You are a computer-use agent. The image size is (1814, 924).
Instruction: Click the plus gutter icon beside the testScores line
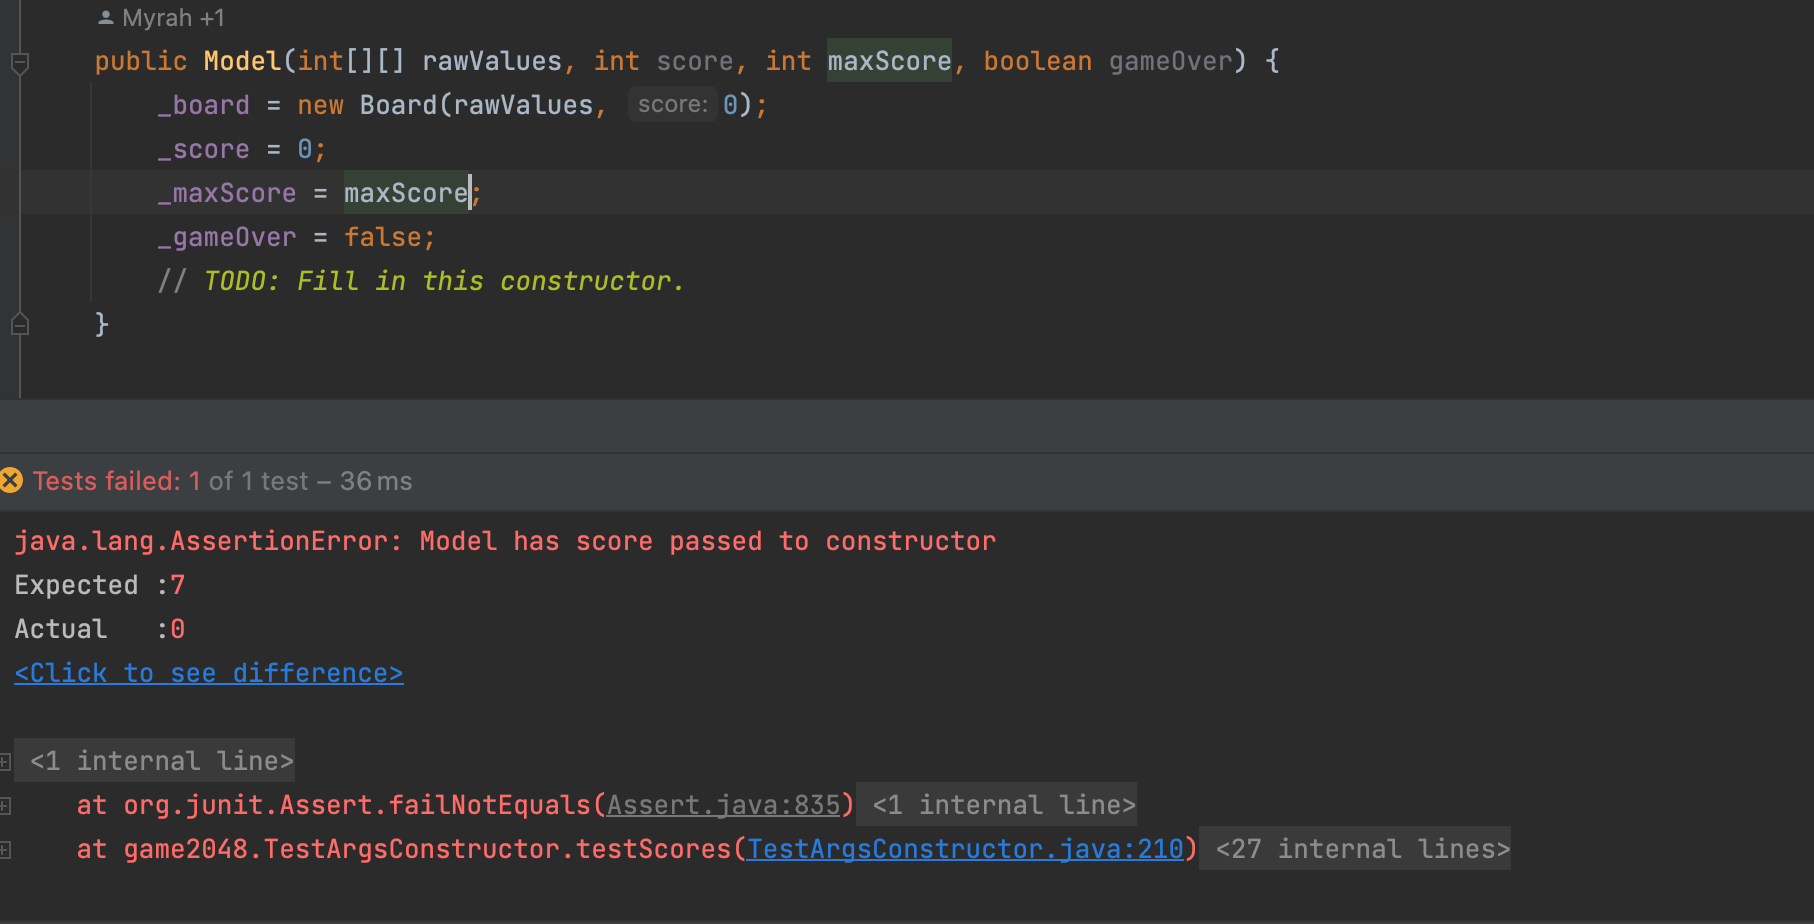(5, 850)
